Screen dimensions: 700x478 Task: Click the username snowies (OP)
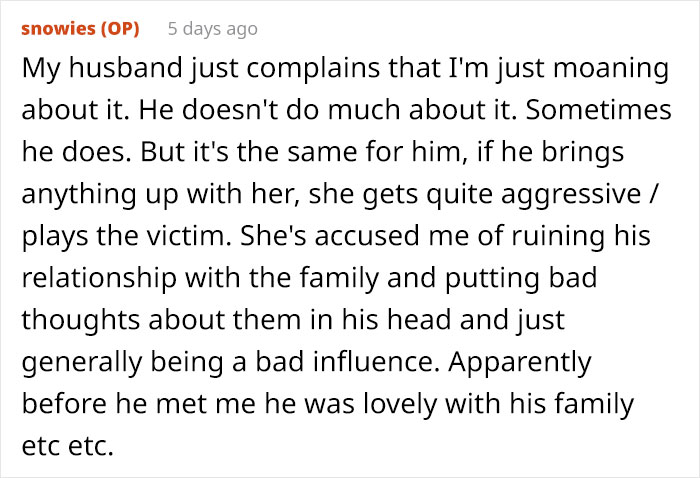tap(80, 29)
